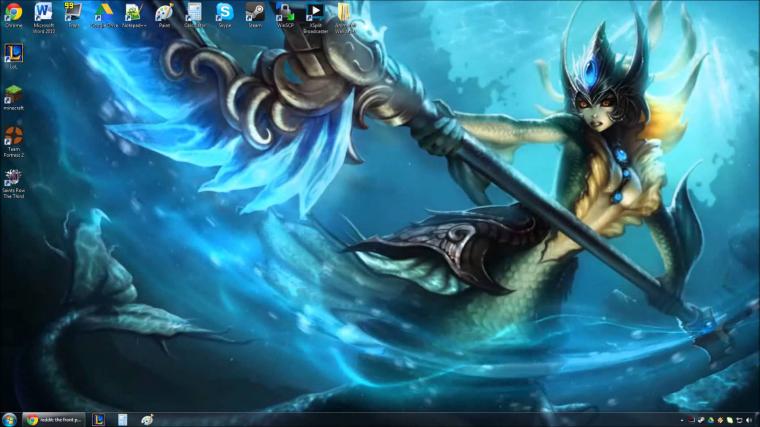Open the Google Drive desktop shortcut
760x427 pixels.
(103, 16)
